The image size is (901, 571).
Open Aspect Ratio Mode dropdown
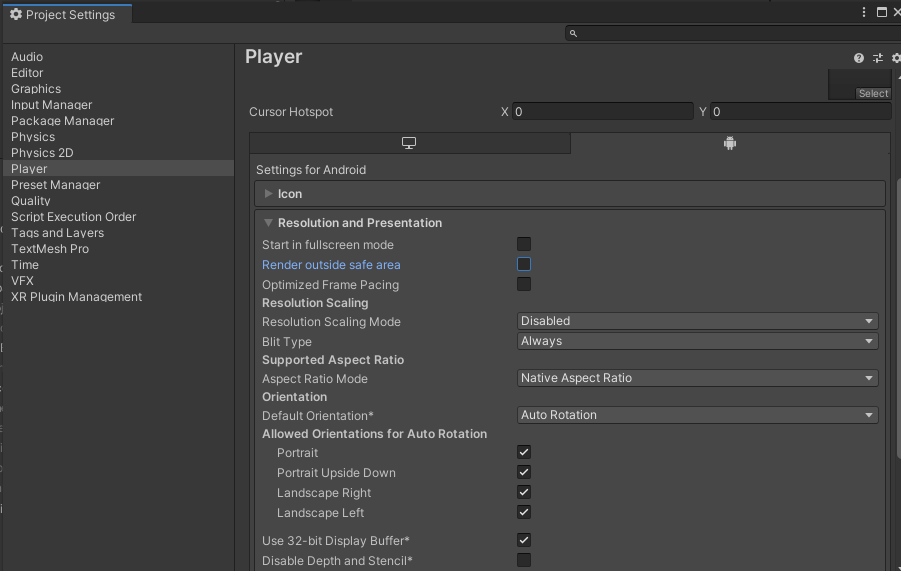coord(697,378)
